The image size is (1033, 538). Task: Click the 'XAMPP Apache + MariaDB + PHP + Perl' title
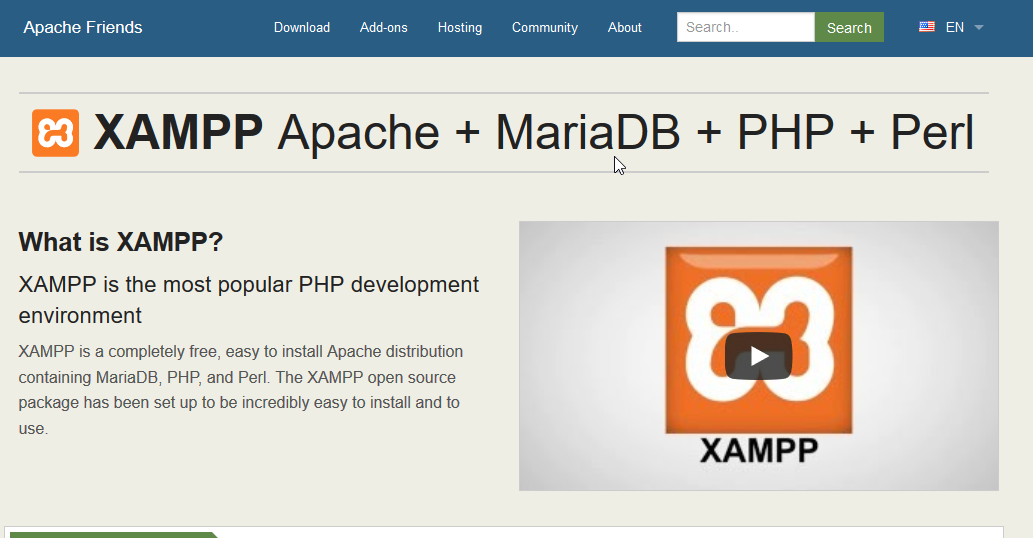[x=534, y=133]
